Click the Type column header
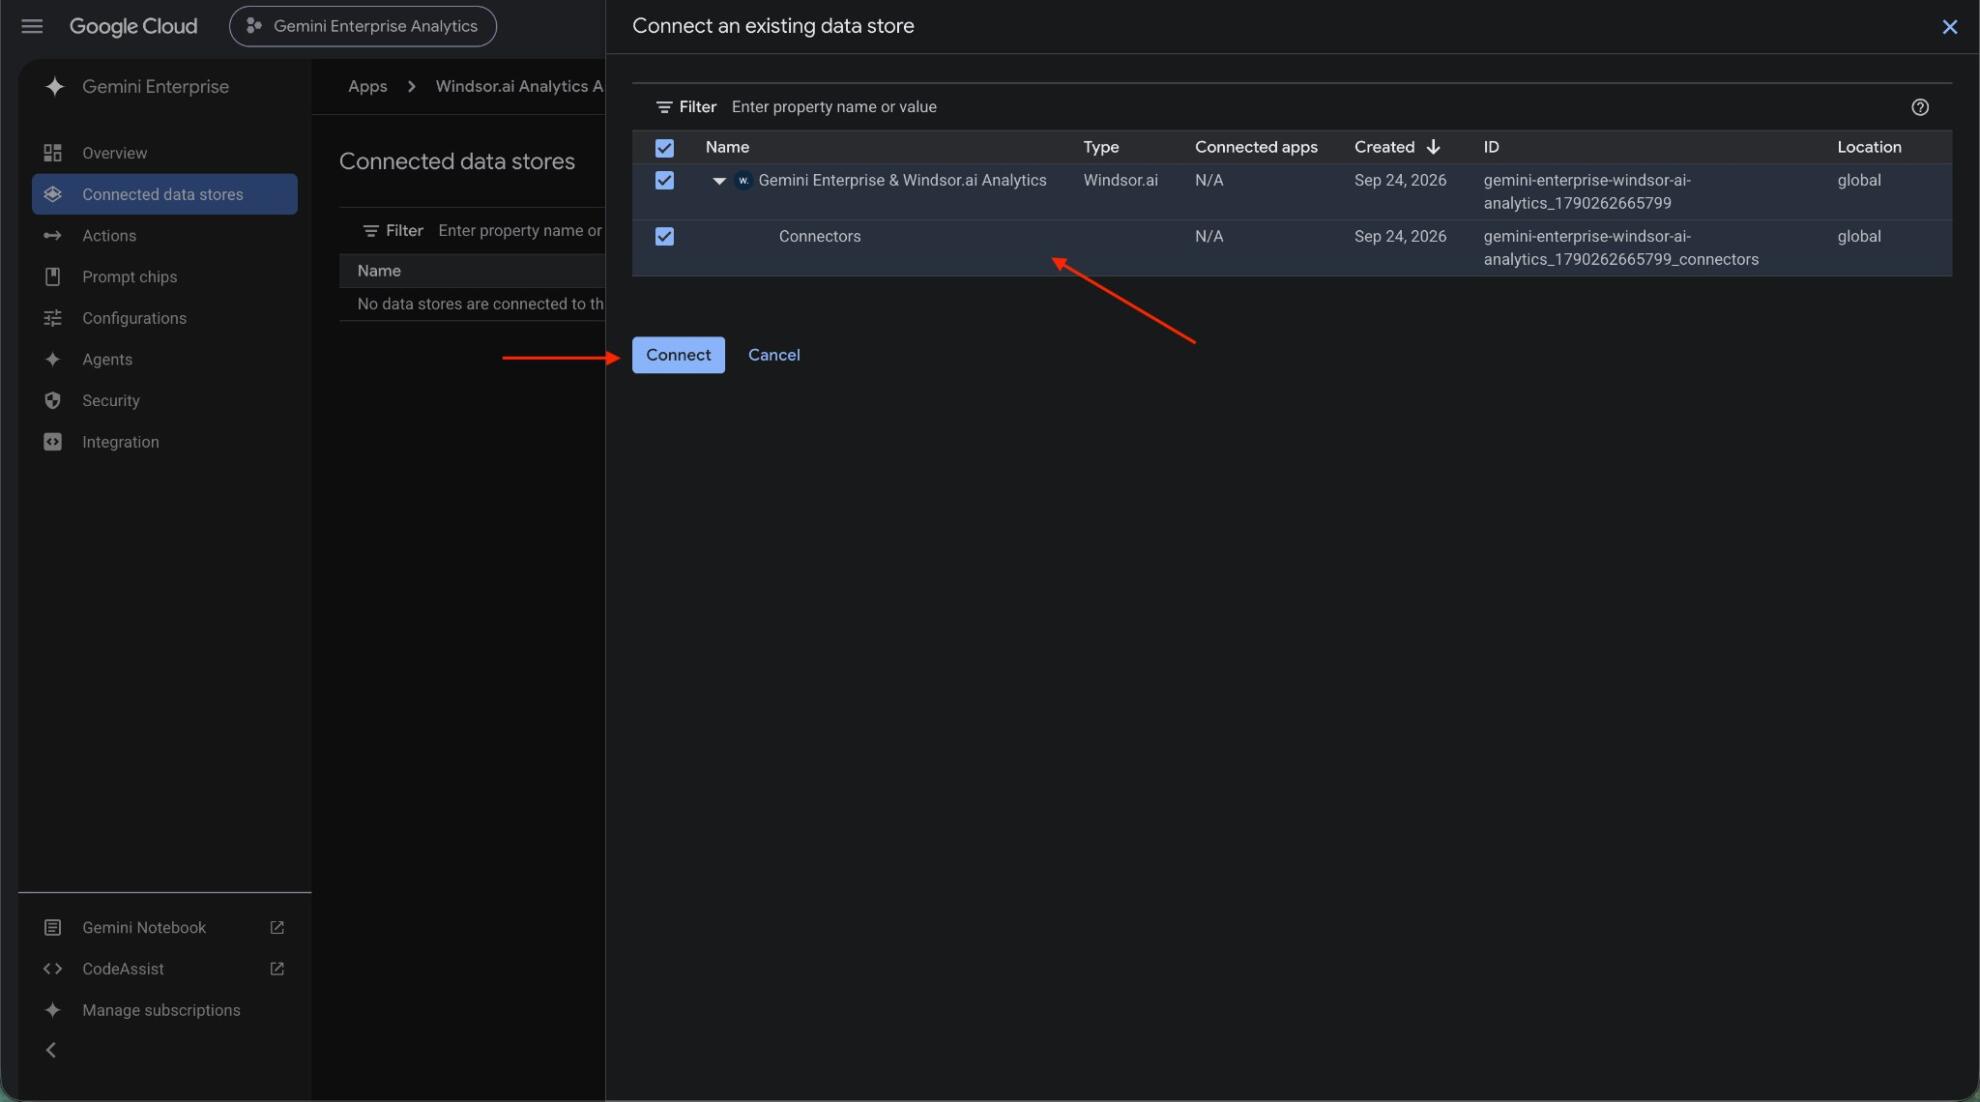This screenshot has height=1102, width=1980. (x=1101, y=147)
